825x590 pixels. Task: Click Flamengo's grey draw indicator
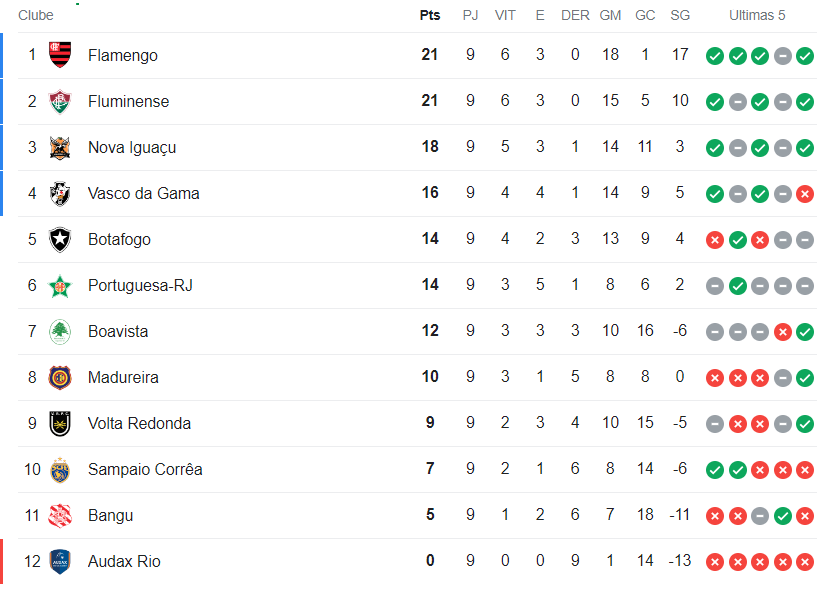[783, 56]
